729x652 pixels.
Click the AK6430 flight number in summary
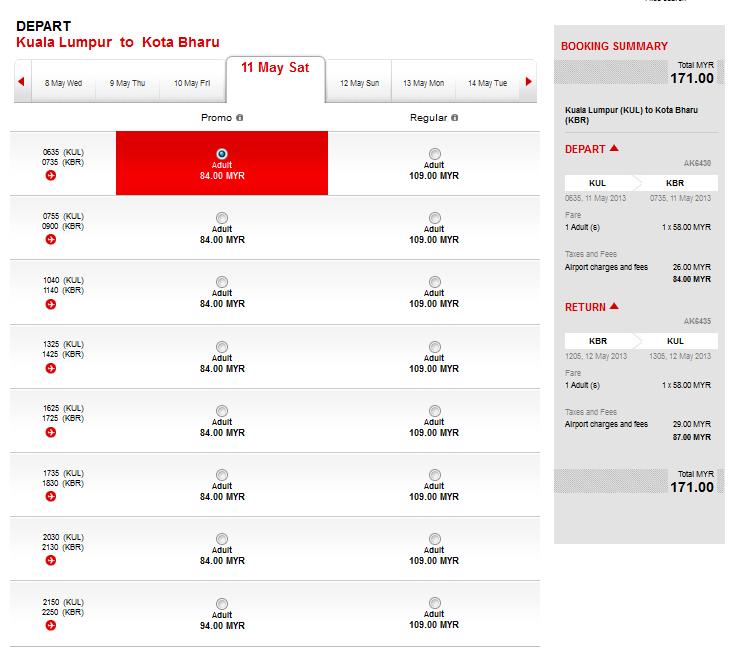coord(697,163)
